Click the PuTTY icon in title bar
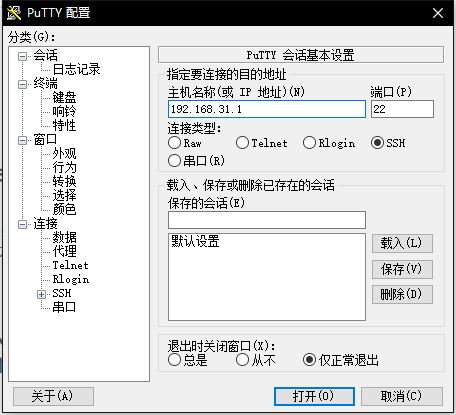Screen dimensions: 456x415 click(14, 13)
